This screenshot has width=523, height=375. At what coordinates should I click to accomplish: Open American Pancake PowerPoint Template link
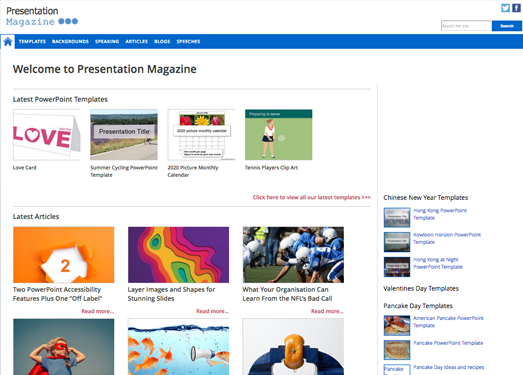point(448,322)
